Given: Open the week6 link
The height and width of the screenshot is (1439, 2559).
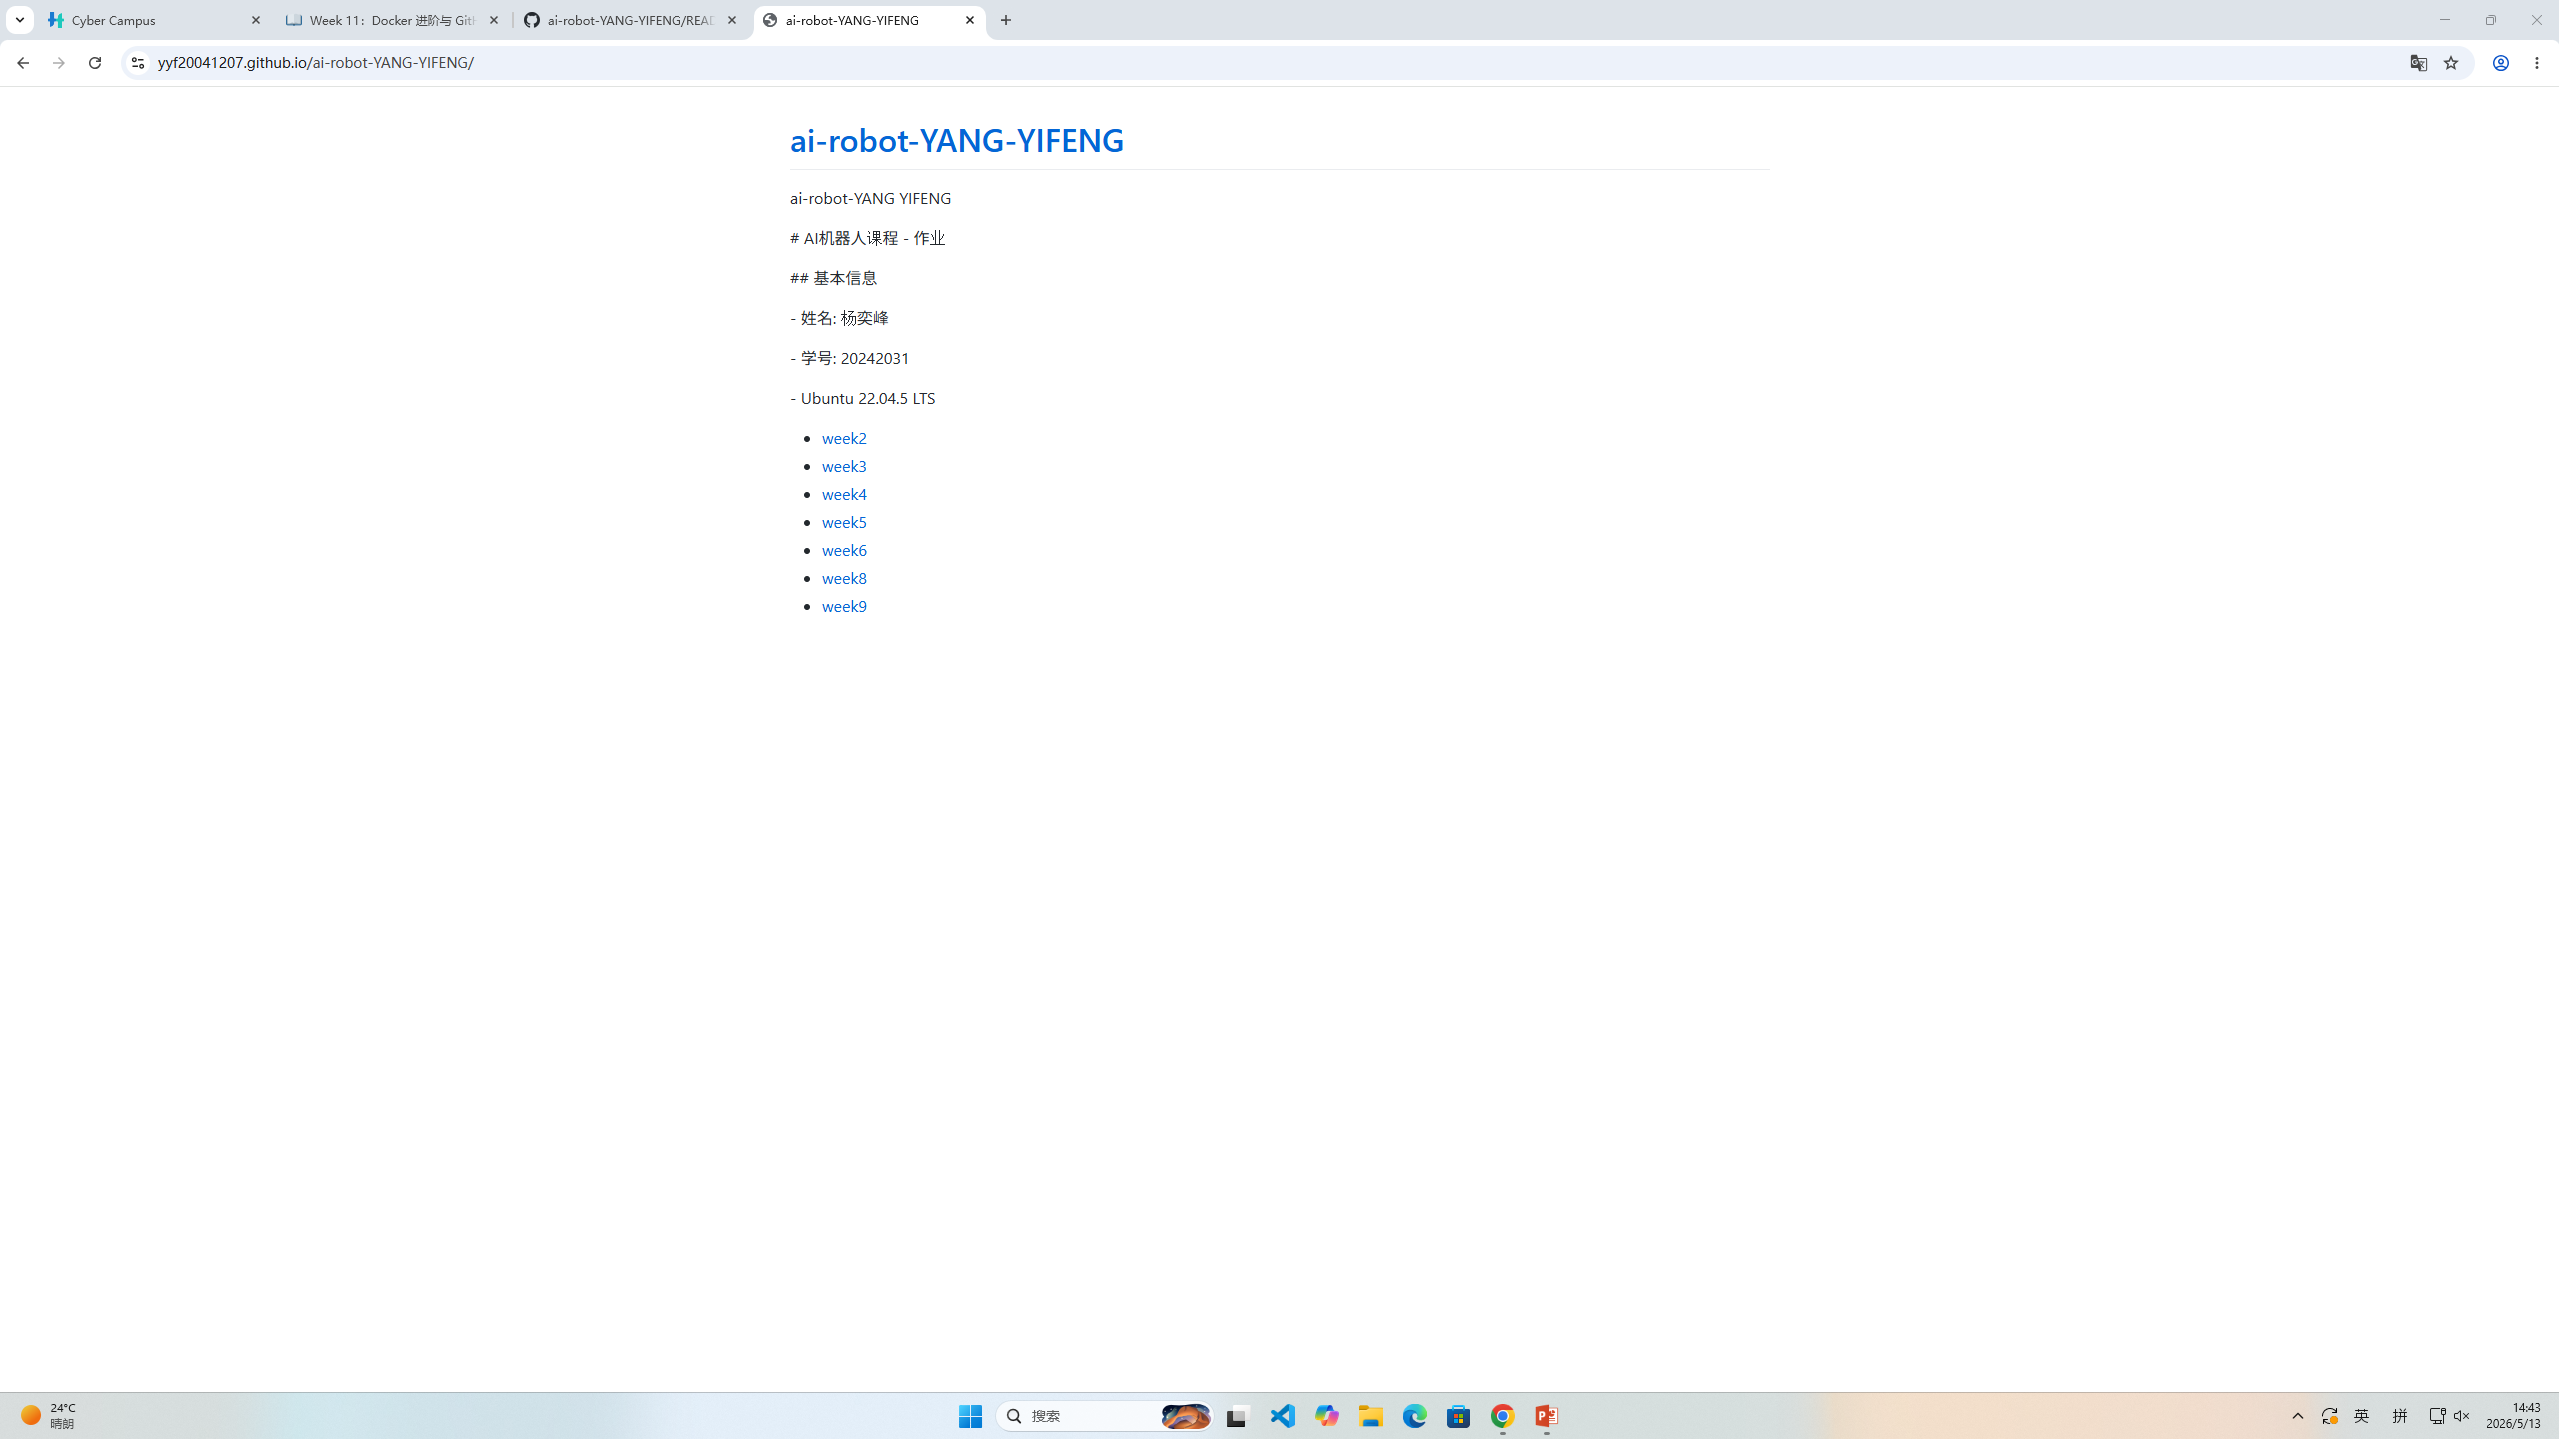Looking at the screenshot, I should click(844, 550).
